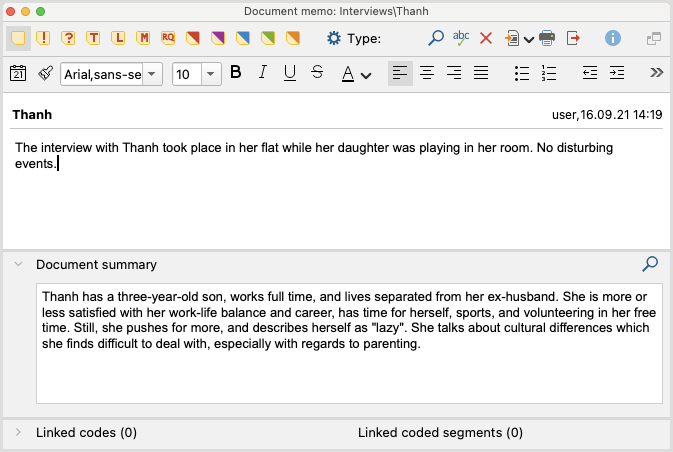Screen dimensions: 673x452
Task: Toggle bold formatting
Action: coord(236,73)
